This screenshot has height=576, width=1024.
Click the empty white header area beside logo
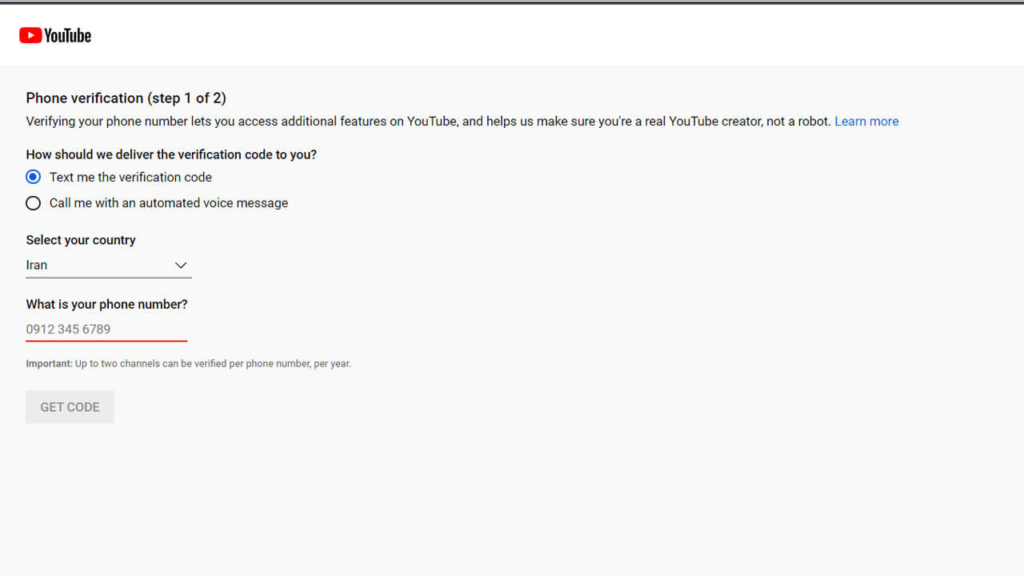(x=550, y=36)
